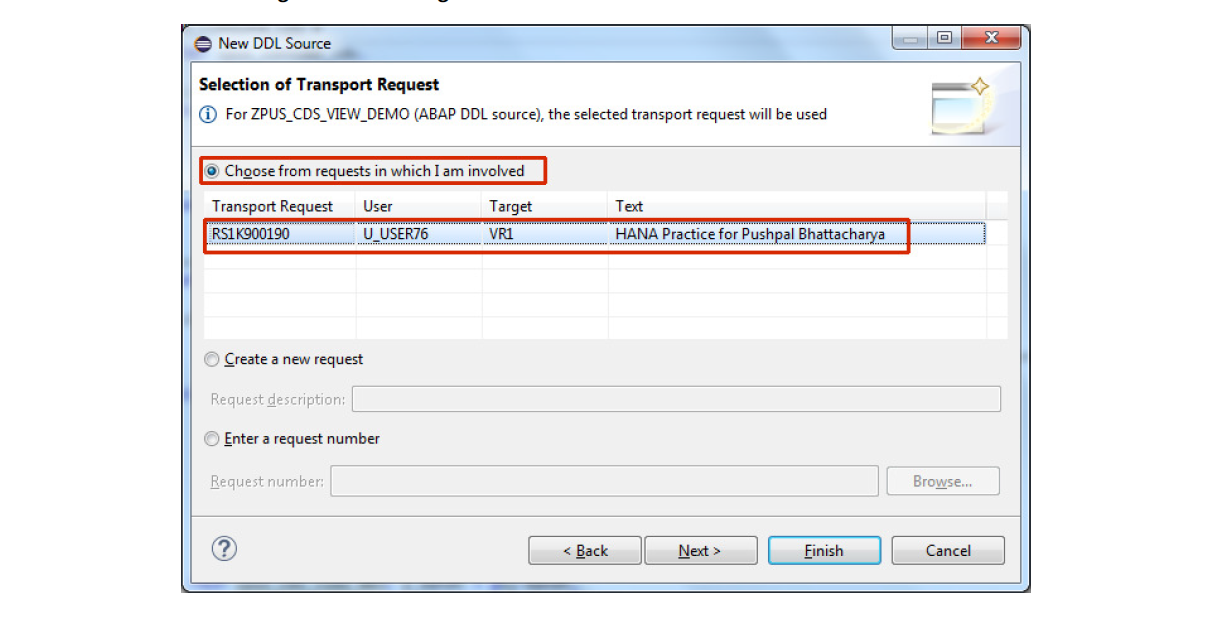The height and width of the screenshot is (623, 1226).
Task: Click the User column header
Action: click(379, 206)
